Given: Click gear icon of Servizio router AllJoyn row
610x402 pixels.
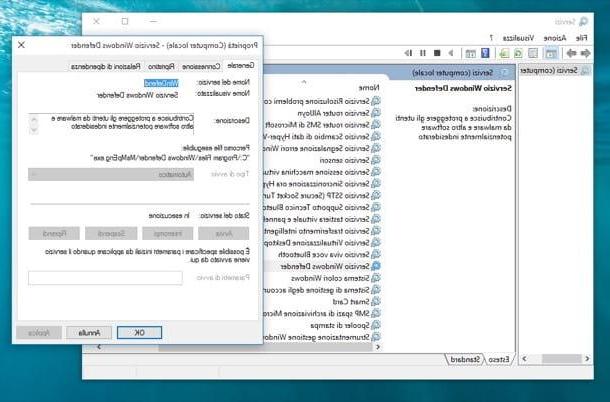Looking at the screenshot, I should click(376, 113).
